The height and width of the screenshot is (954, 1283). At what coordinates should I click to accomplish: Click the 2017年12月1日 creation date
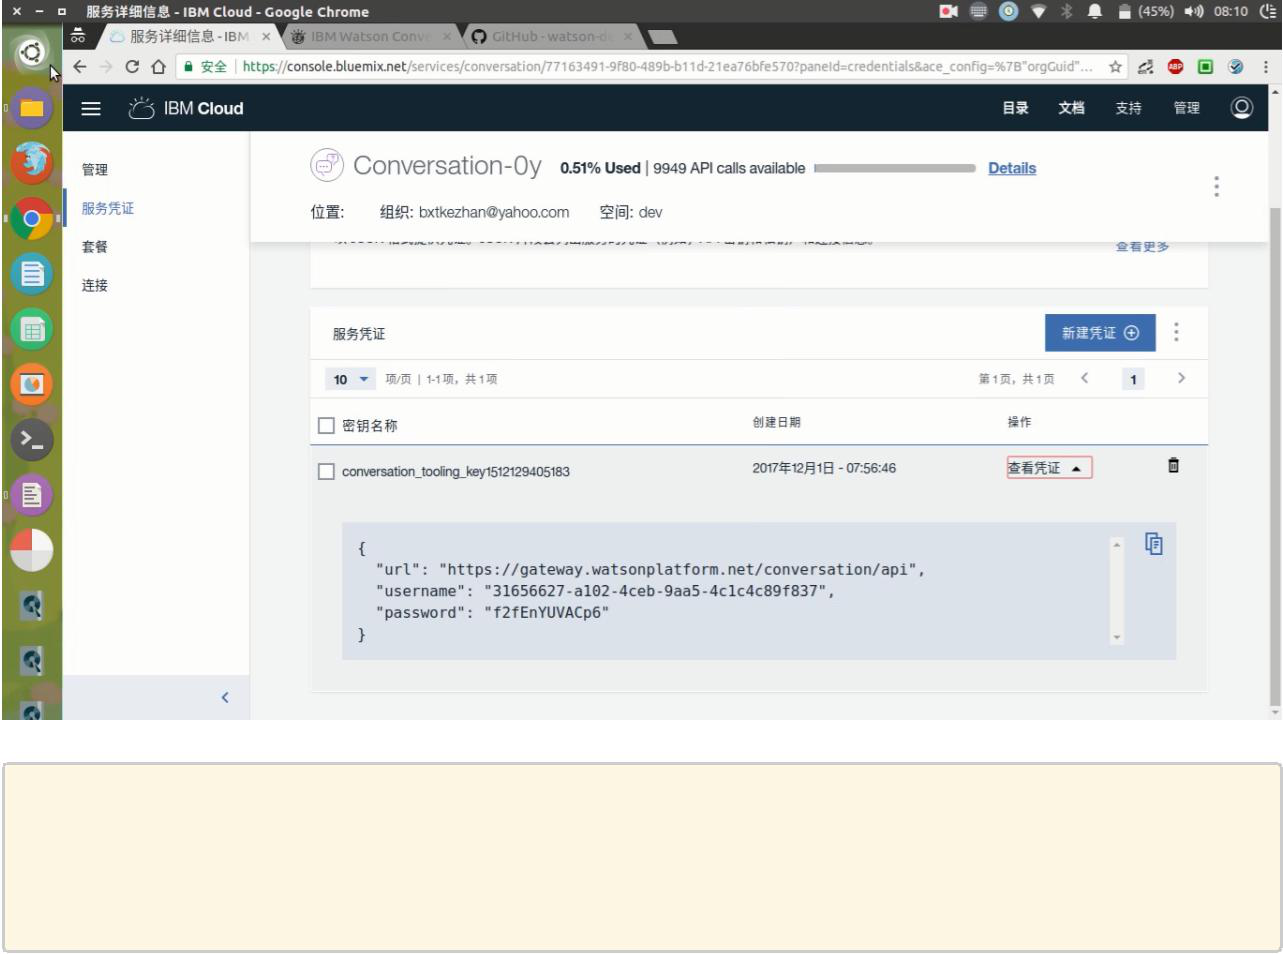click(x=824, y=468)
